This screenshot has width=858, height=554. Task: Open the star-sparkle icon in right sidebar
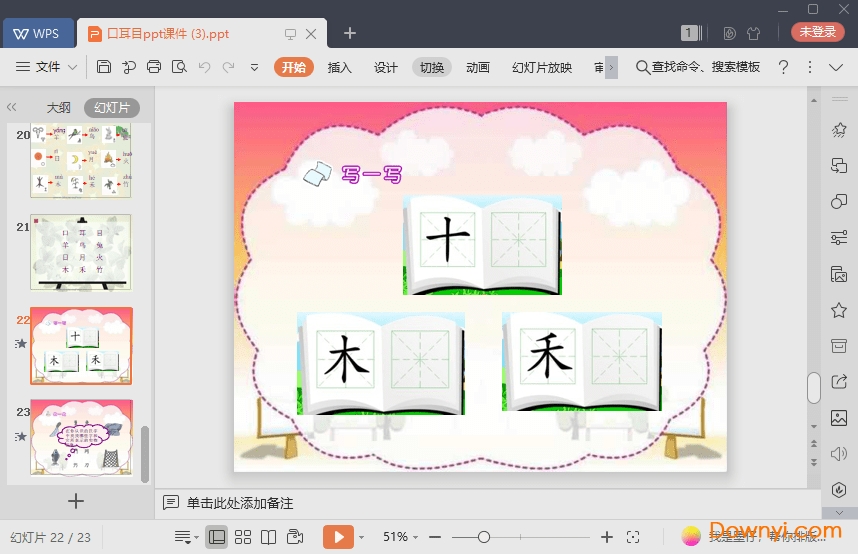(x=839, y=130)
